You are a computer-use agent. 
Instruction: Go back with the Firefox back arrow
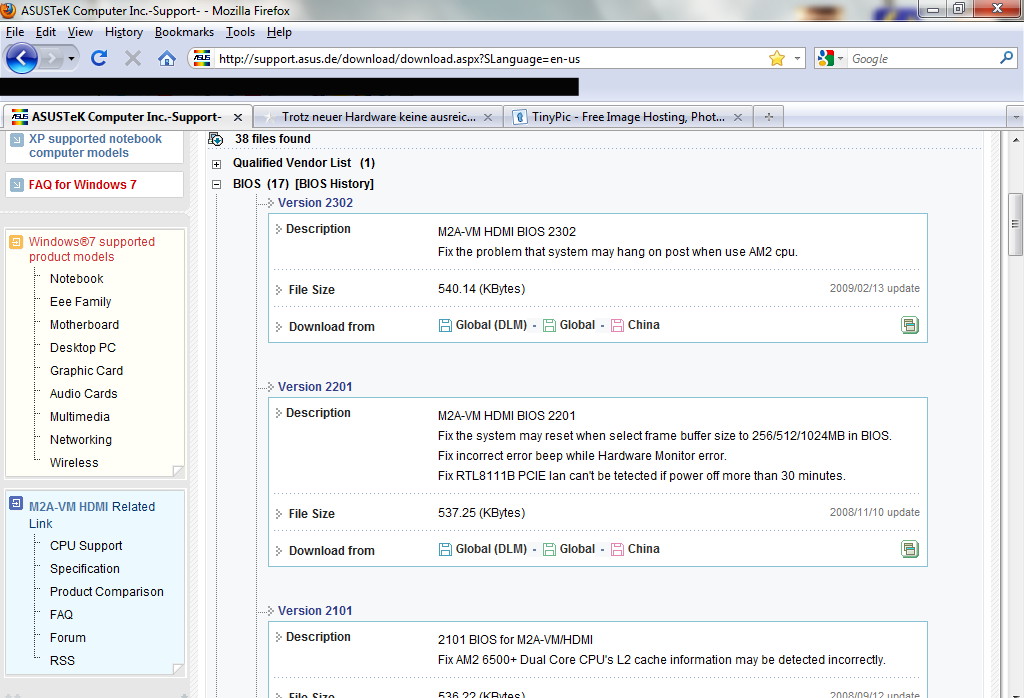coord(22,59)
